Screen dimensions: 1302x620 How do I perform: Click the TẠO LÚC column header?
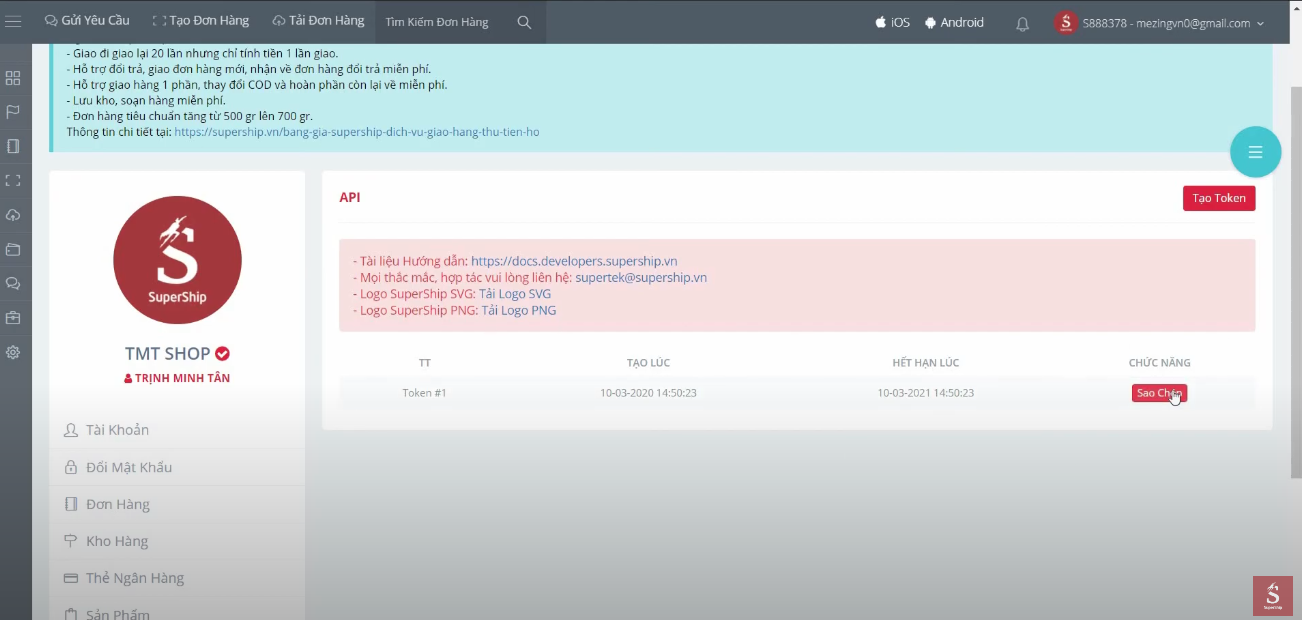pyautogui.click(x=648, y=363)
